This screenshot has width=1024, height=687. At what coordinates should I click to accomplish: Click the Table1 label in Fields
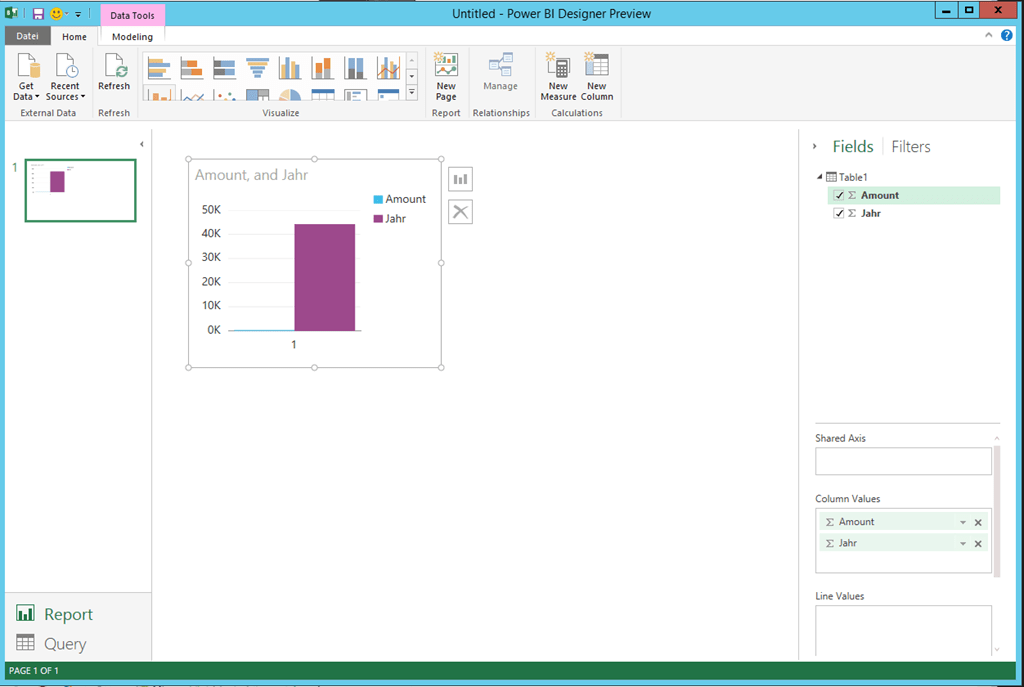(x=853, y=177)
